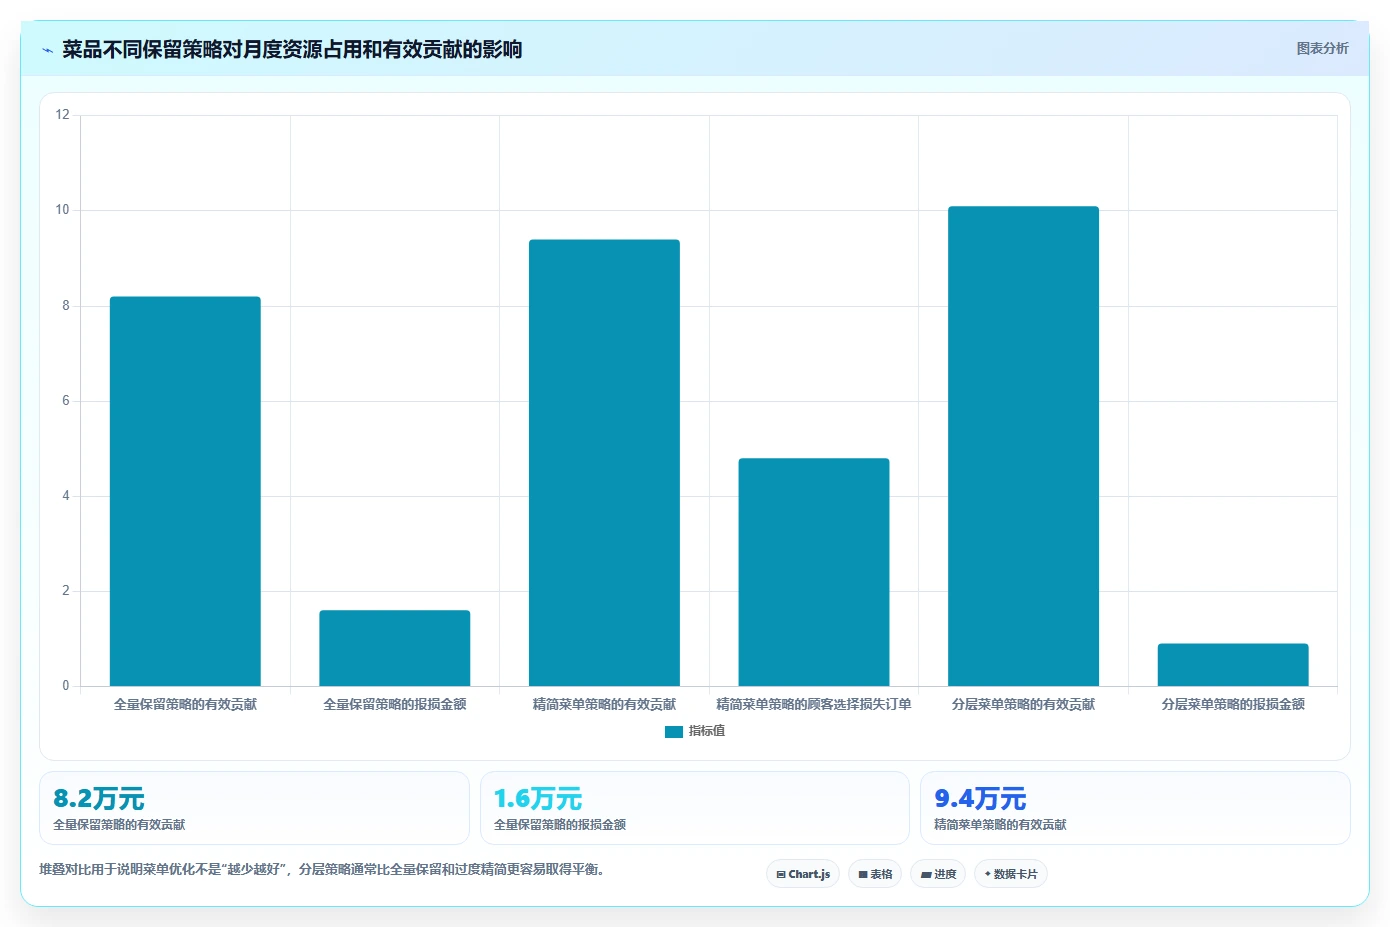Click x-axis label 分层菜单策略的报损金额
Image resolution: width=1390 pixels, height=927 pixels.
[x=1233, y=704]
